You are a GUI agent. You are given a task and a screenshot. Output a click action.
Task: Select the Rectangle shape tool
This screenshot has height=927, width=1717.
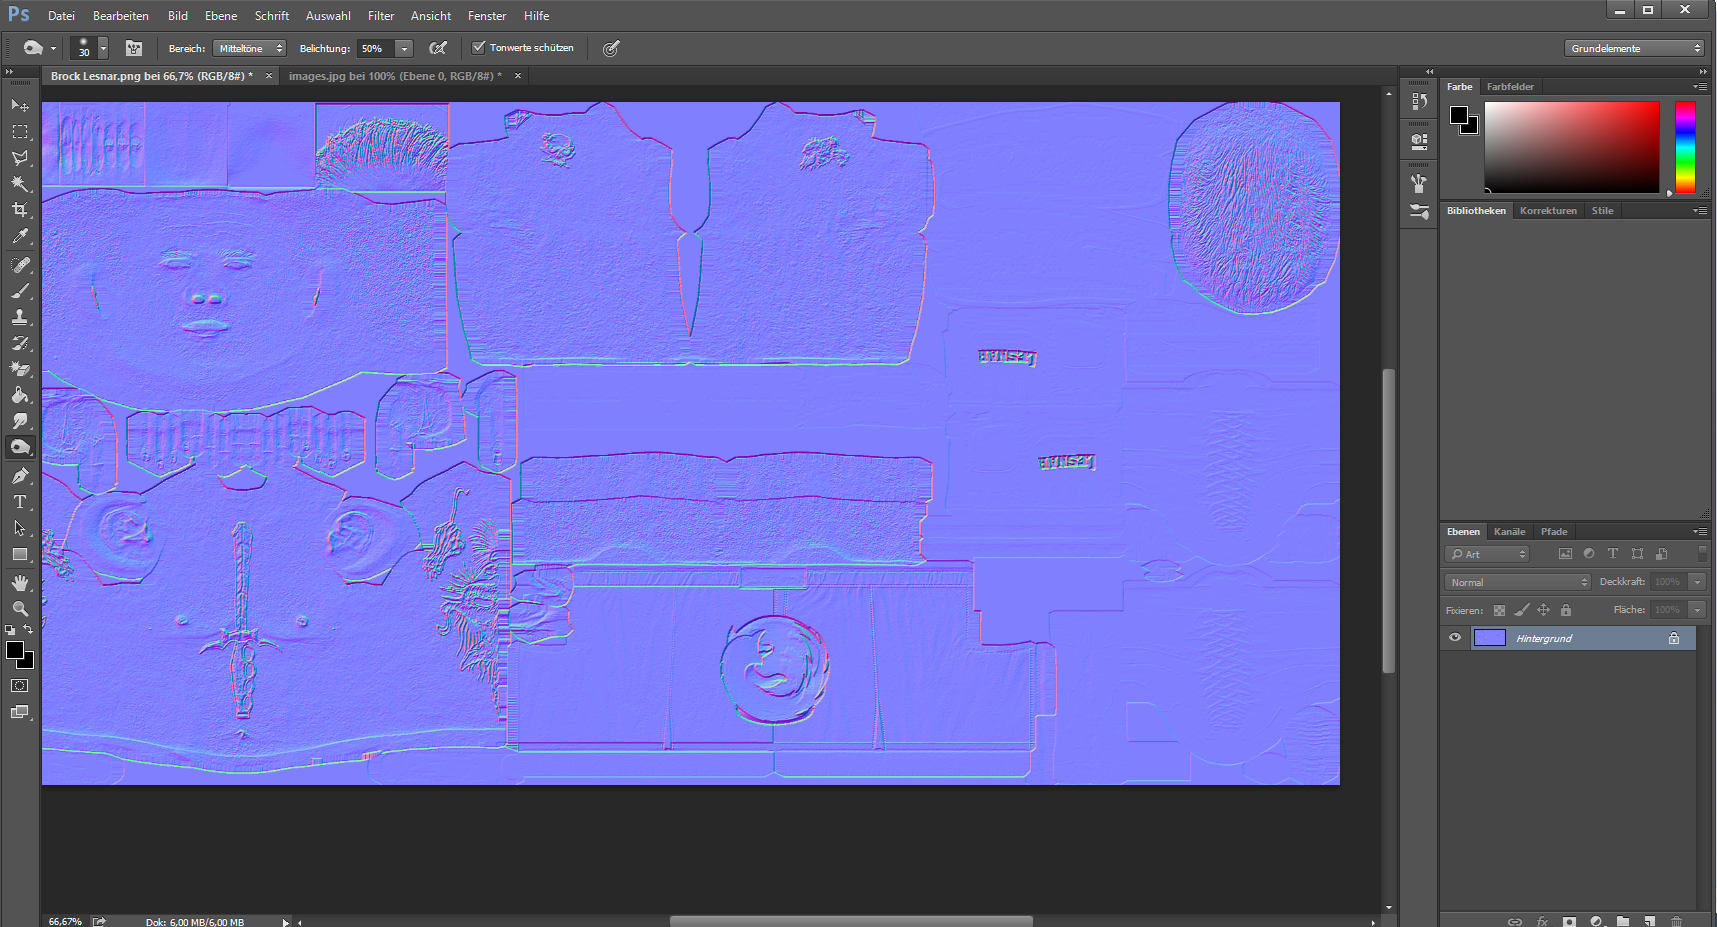20,554
